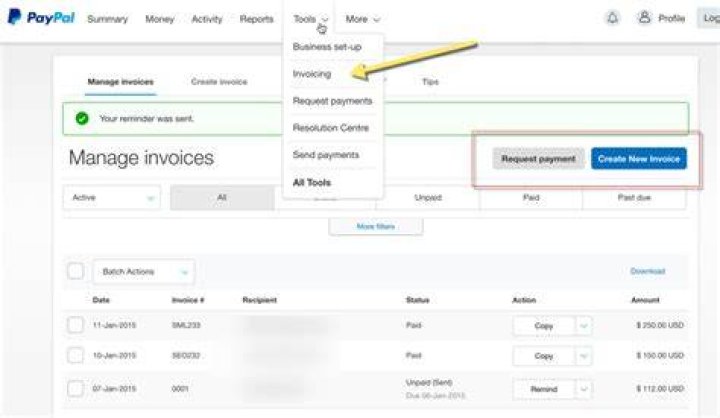Expand the More menu
The width and height of the screenshot is (720, 418).
(x=363, y=19)
